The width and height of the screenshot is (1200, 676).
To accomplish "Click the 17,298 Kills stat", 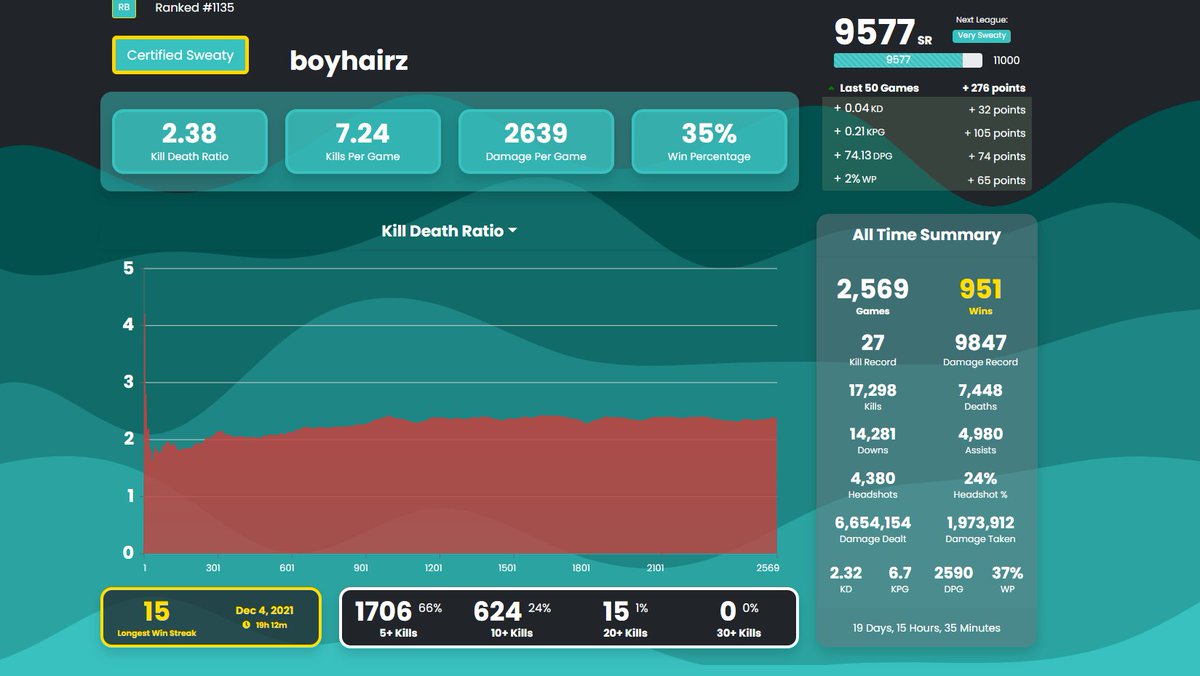I will pos(873,395).
